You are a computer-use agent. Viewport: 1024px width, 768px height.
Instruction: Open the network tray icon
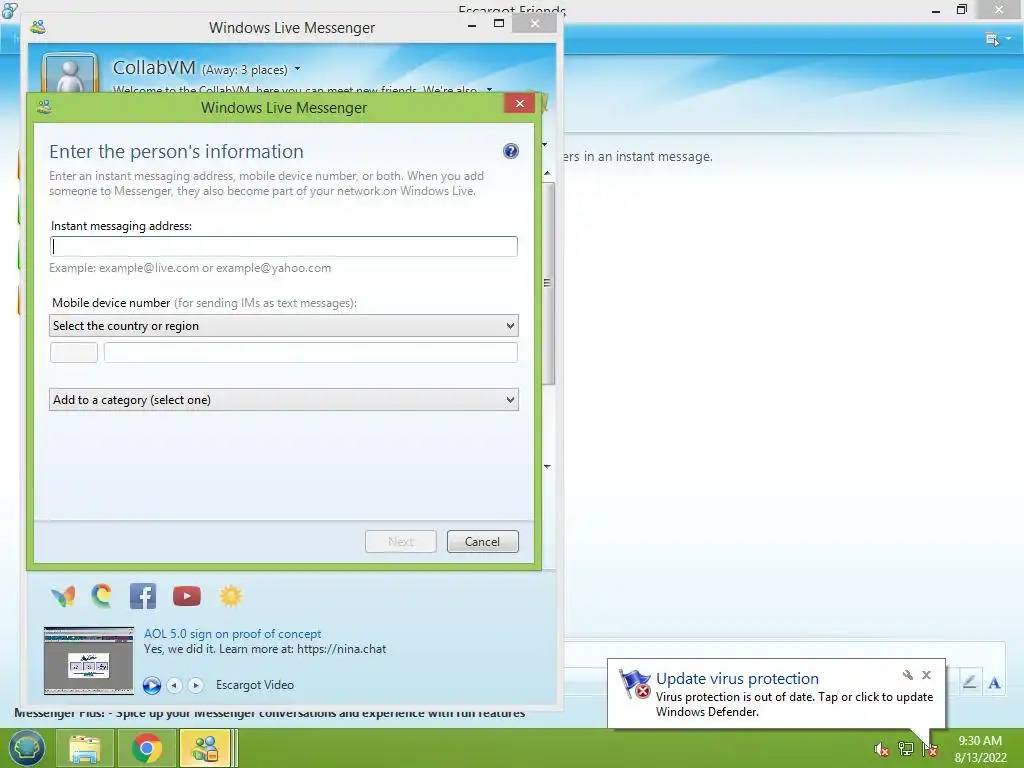coord(906,749)
